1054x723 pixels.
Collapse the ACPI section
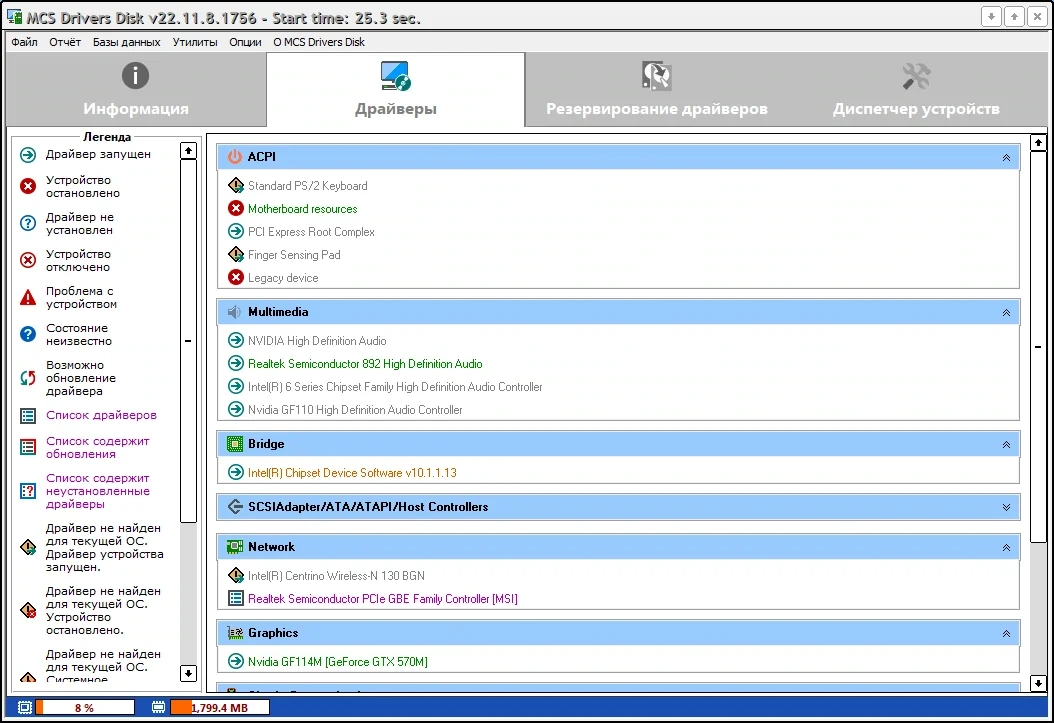click(1006, 157)
